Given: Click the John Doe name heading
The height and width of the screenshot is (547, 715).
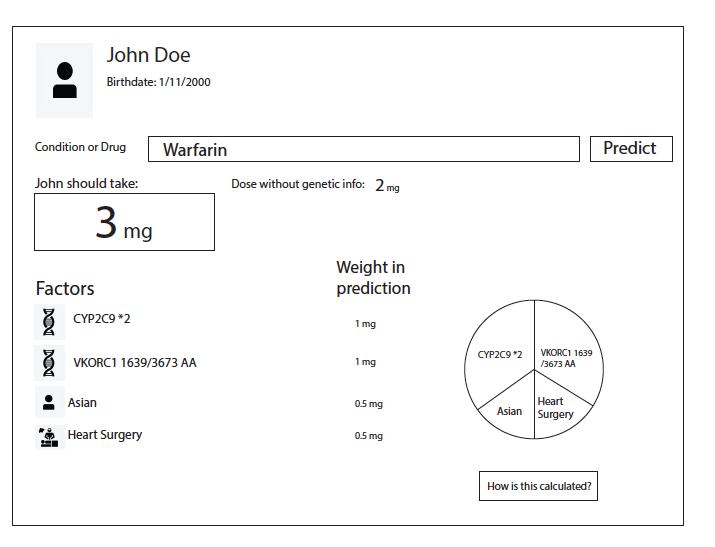Looking at the screenshot, I should pos(149,55).
